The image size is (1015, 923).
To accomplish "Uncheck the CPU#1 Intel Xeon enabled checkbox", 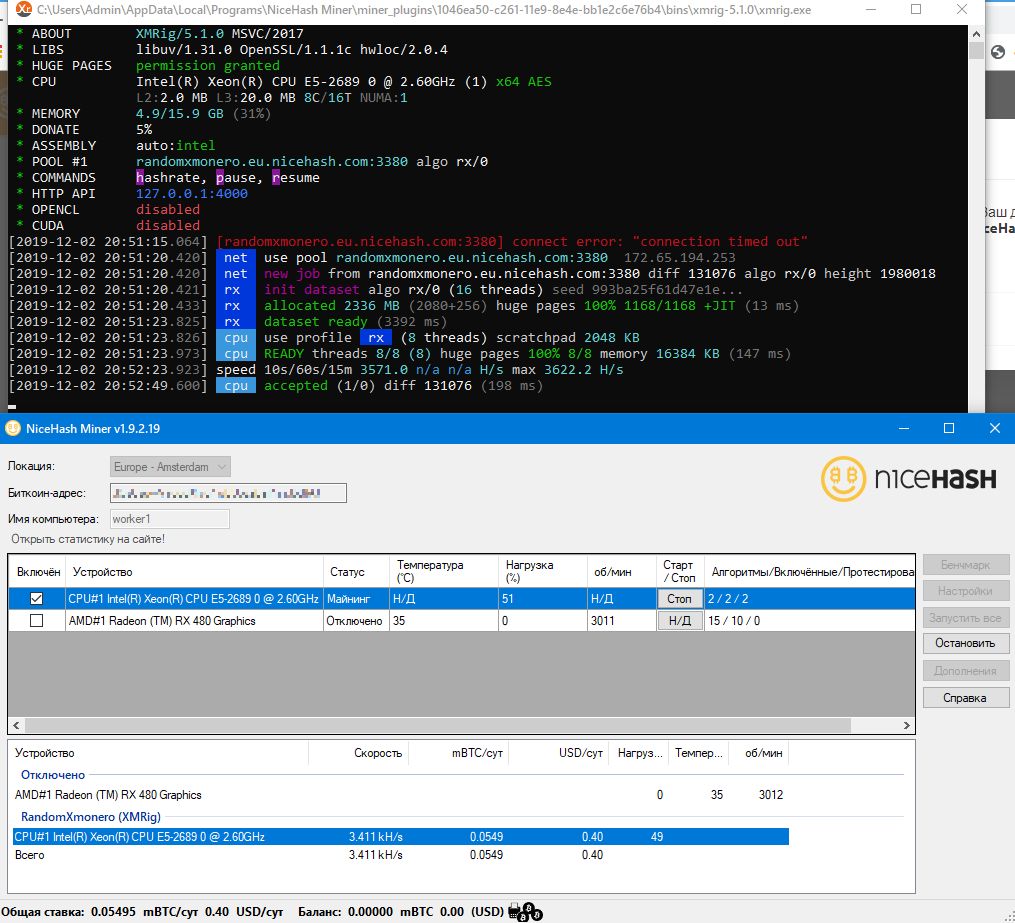I will [x=36, y=599].
